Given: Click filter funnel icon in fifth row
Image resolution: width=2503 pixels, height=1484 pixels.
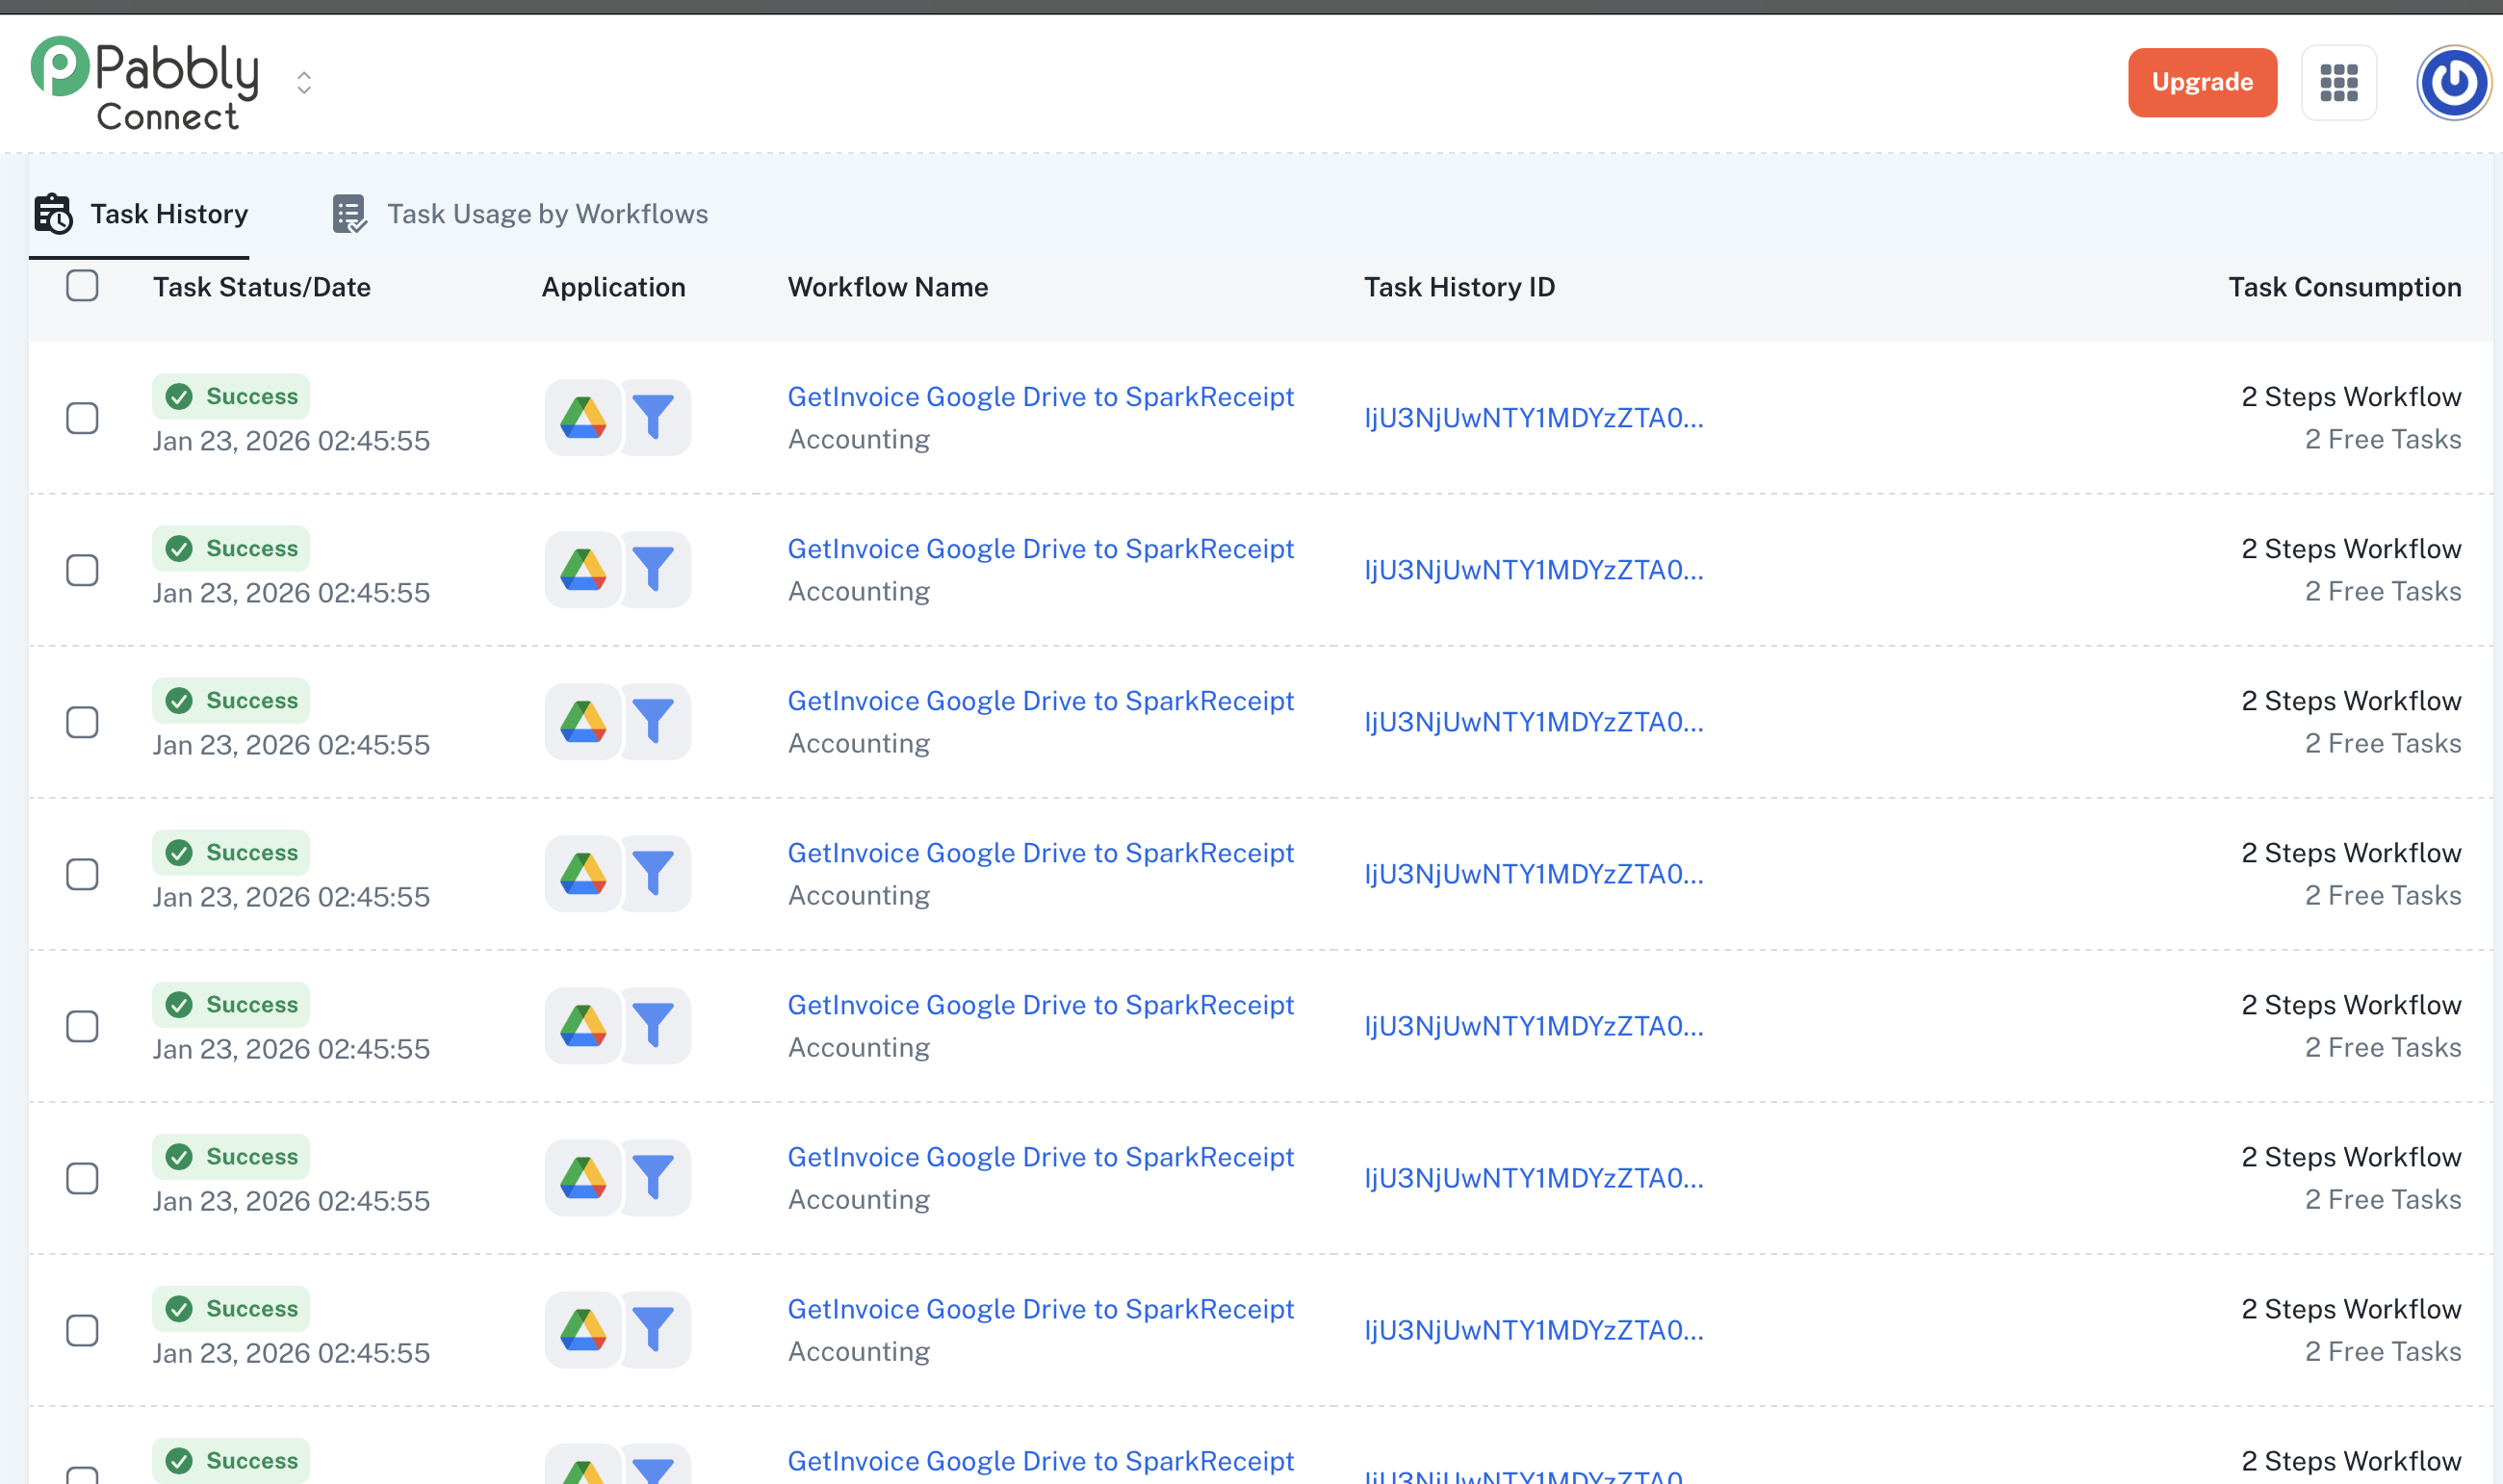Looking at the screenshot, I should (x=654, y=1025).
